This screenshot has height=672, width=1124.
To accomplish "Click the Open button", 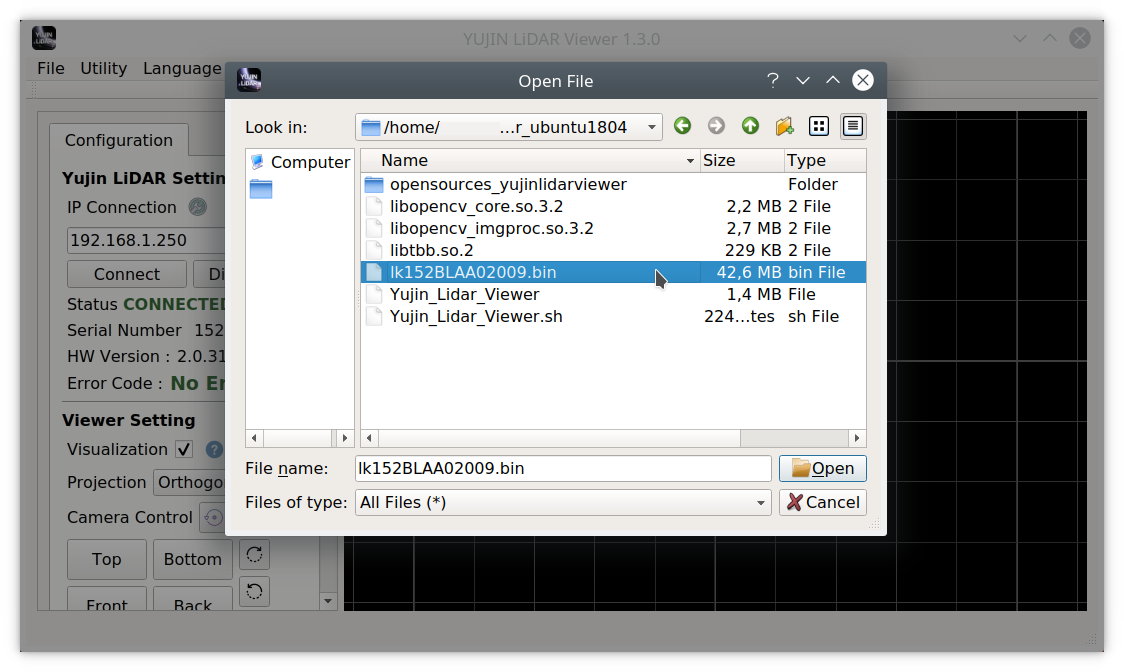I will (822, 468).
